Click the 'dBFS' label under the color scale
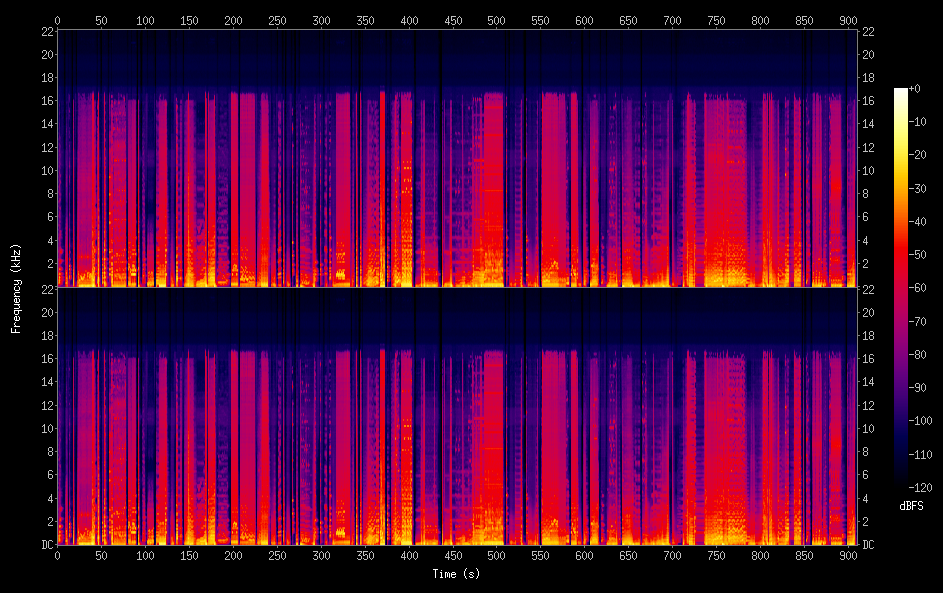Viewport: 943px width, 593px height. coord(911,506)
